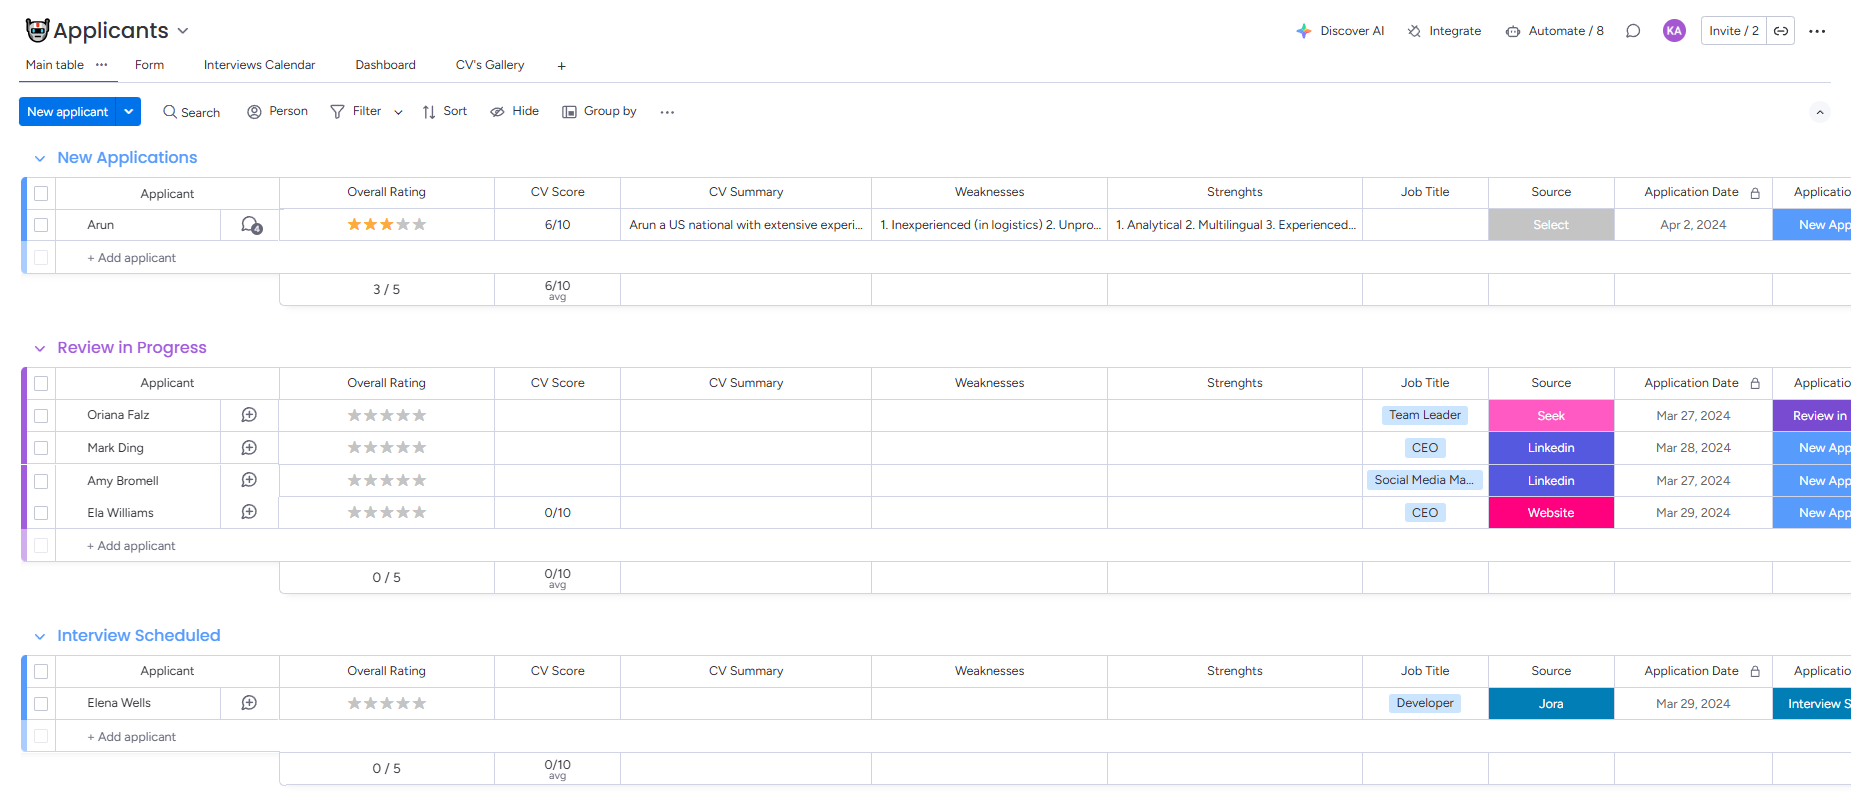Add an update for Amy Bromell
This screenshot has width=1851, height=799.
pyautogui.click(x=249, y=480)
